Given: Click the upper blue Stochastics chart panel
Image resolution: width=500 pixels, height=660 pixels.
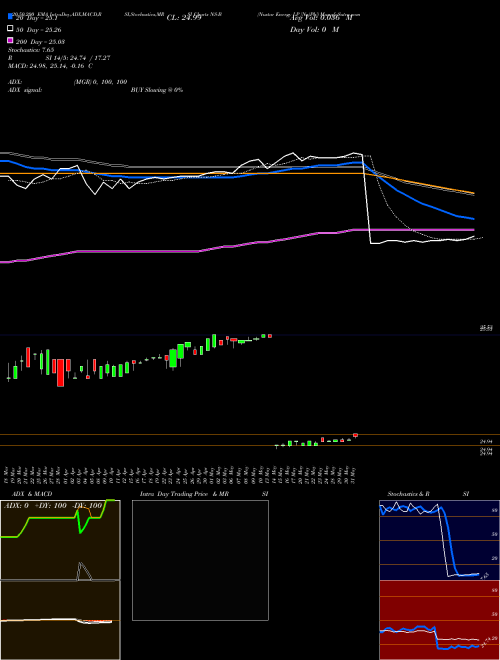Looking at the screenshot, I should (x=439, y=540).
